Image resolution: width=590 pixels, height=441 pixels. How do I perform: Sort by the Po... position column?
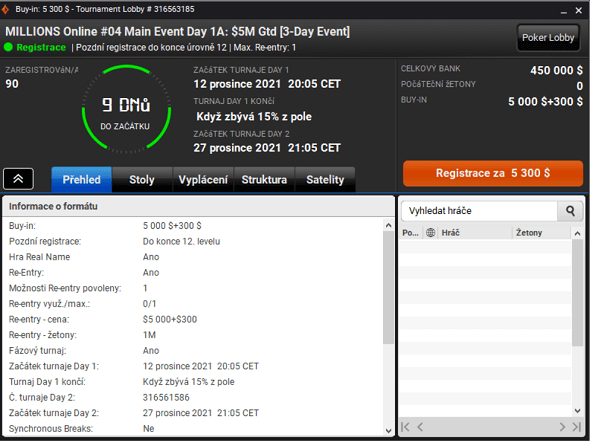pos(411,233)
